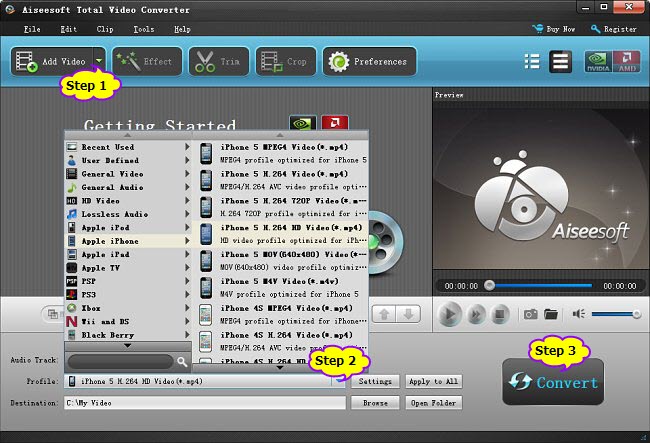Choose iPhone 5 H.264 HD Video profile
The height and width of the screenshot is (443, 650).
[281, 234]
